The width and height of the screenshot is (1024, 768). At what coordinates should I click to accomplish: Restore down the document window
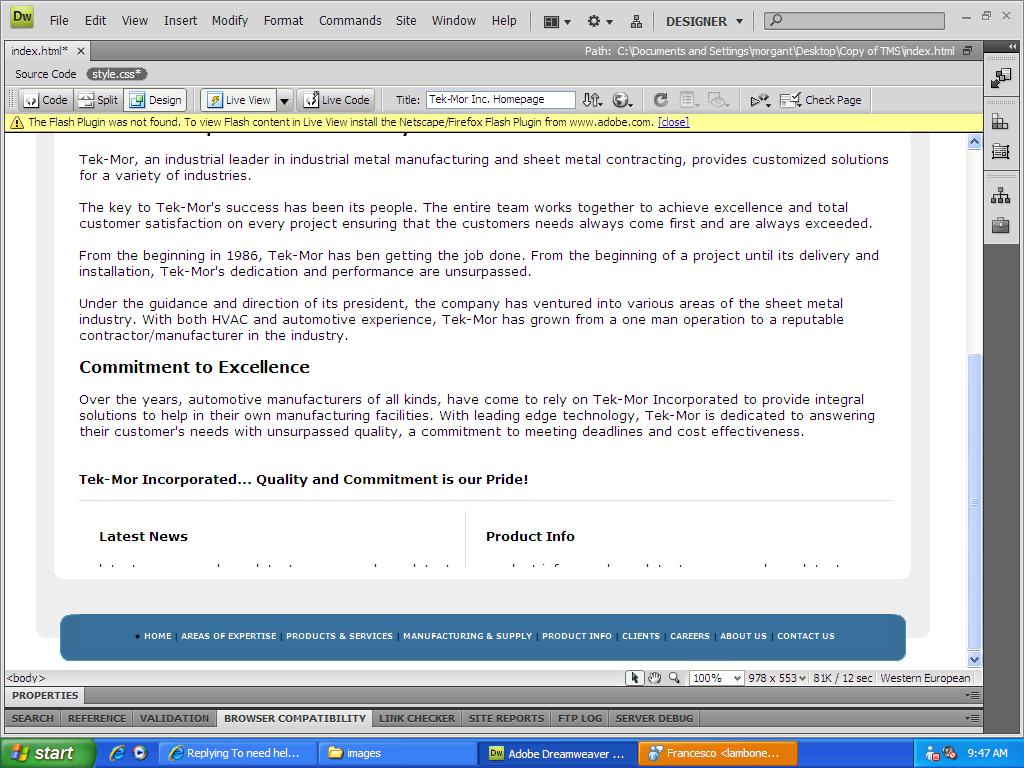tap(968, 51)
